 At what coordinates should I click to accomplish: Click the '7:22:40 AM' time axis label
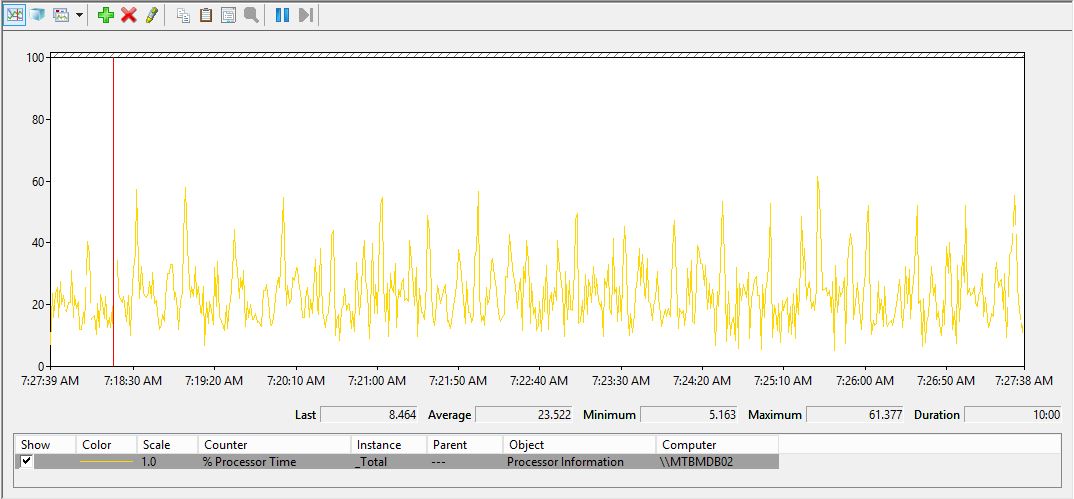click(538, 381)
